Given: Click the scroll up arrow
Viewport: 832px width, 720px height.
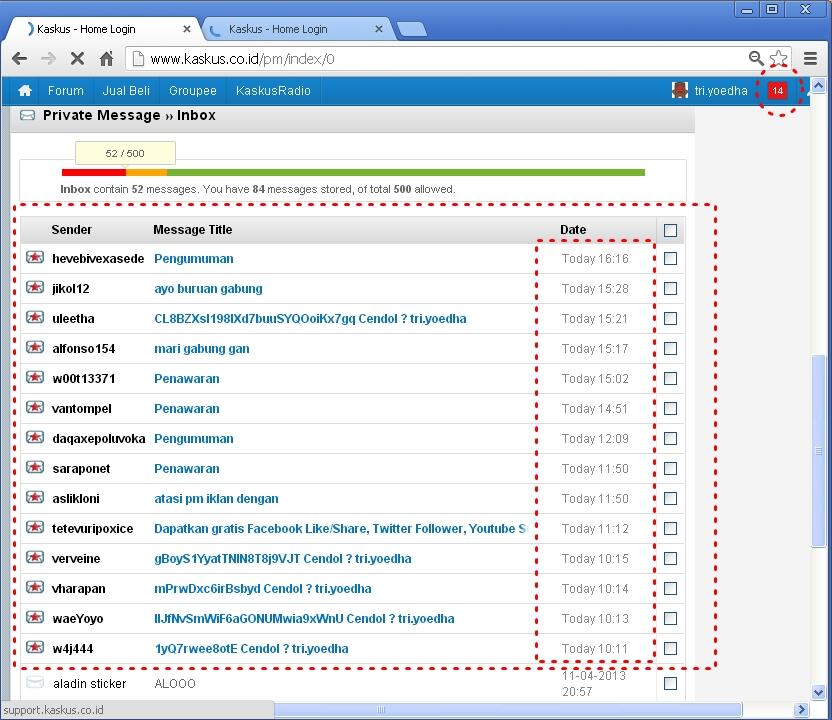Looking at the screenshot, I should coord(818,85).
